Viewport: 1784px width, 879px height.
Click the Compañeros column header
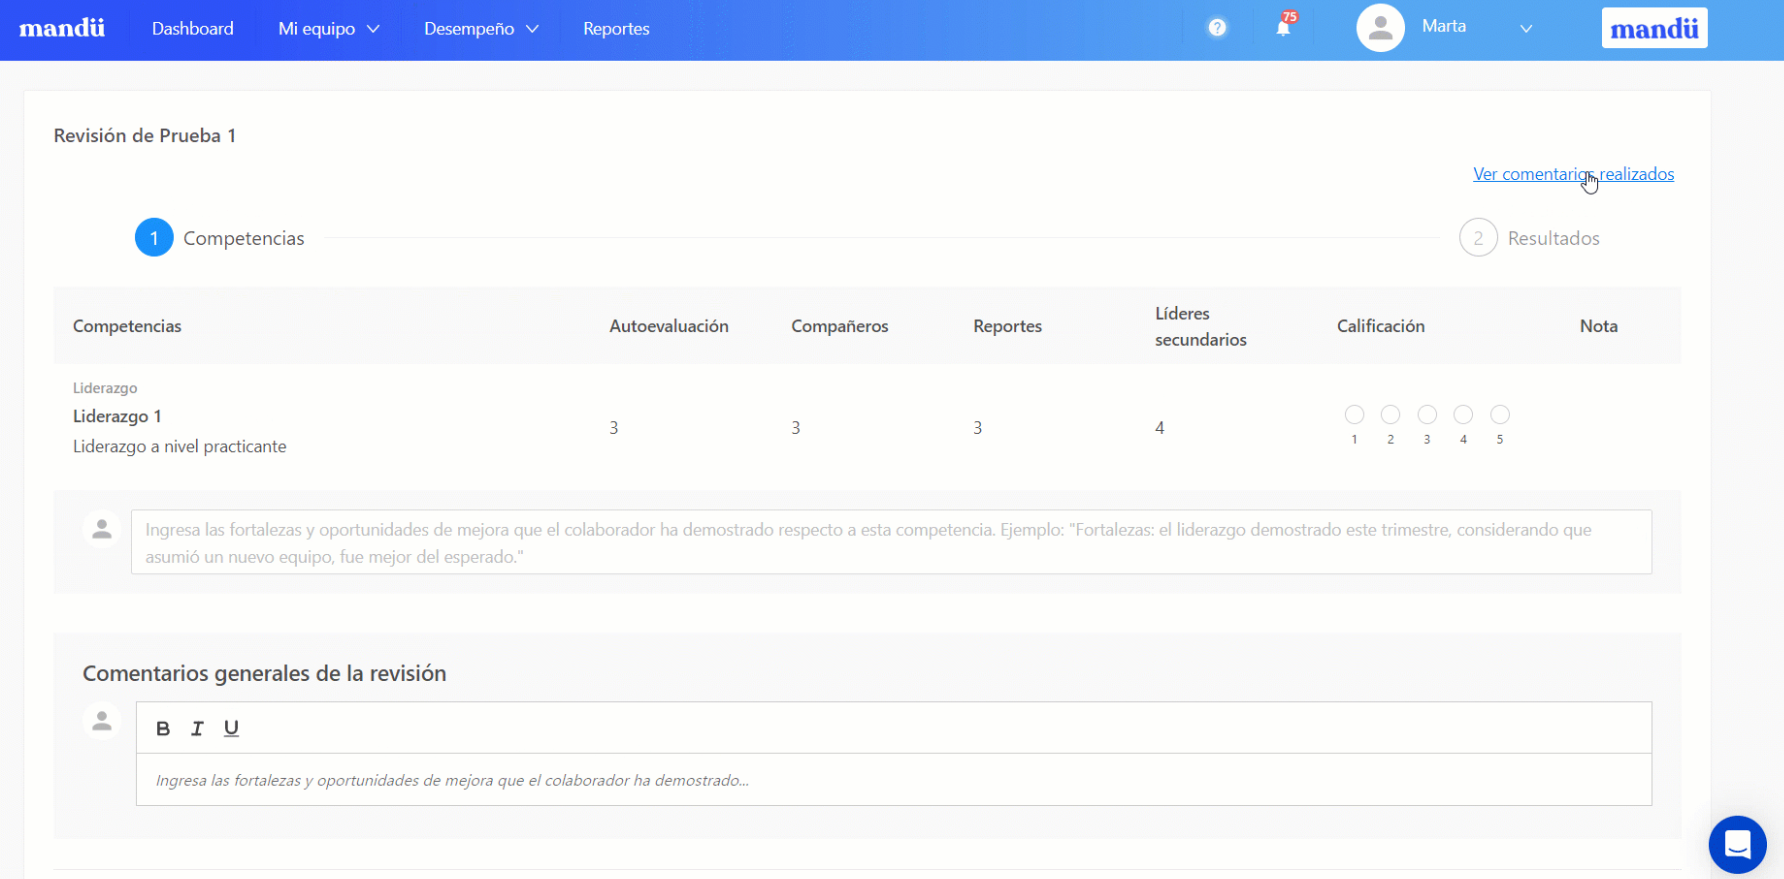[840, 326]
